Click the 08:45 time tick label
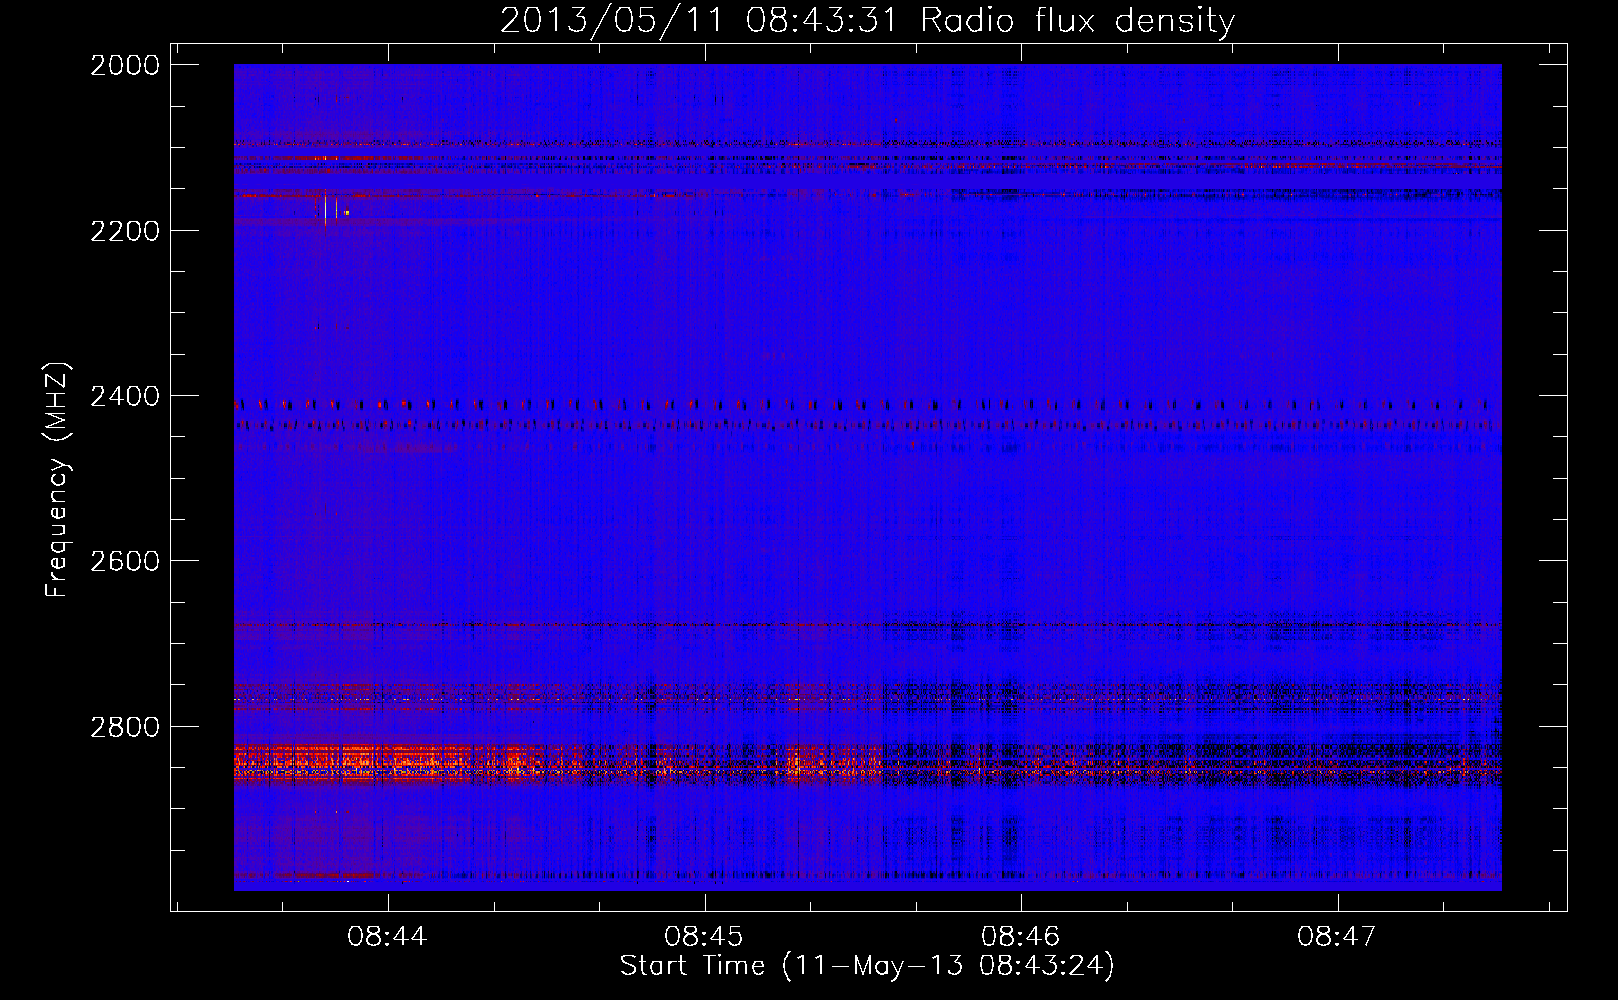This screenshot has width=1618, height=1000. [704, 937]
